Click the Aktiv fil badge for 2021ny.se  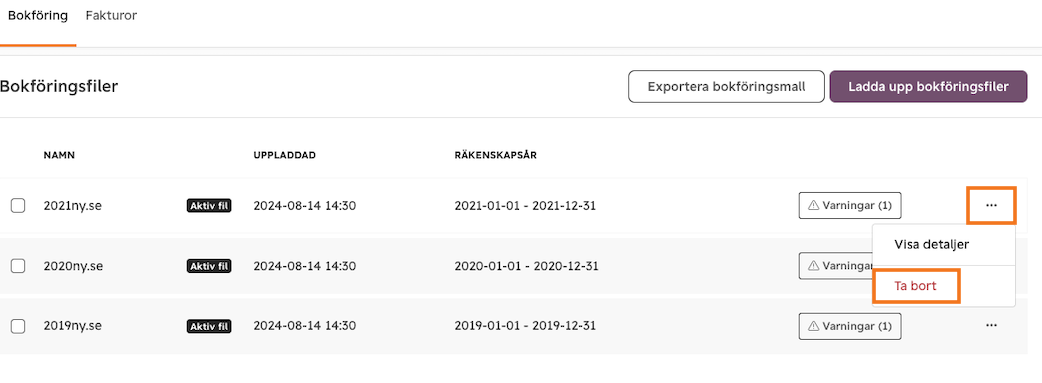(209, 206)
